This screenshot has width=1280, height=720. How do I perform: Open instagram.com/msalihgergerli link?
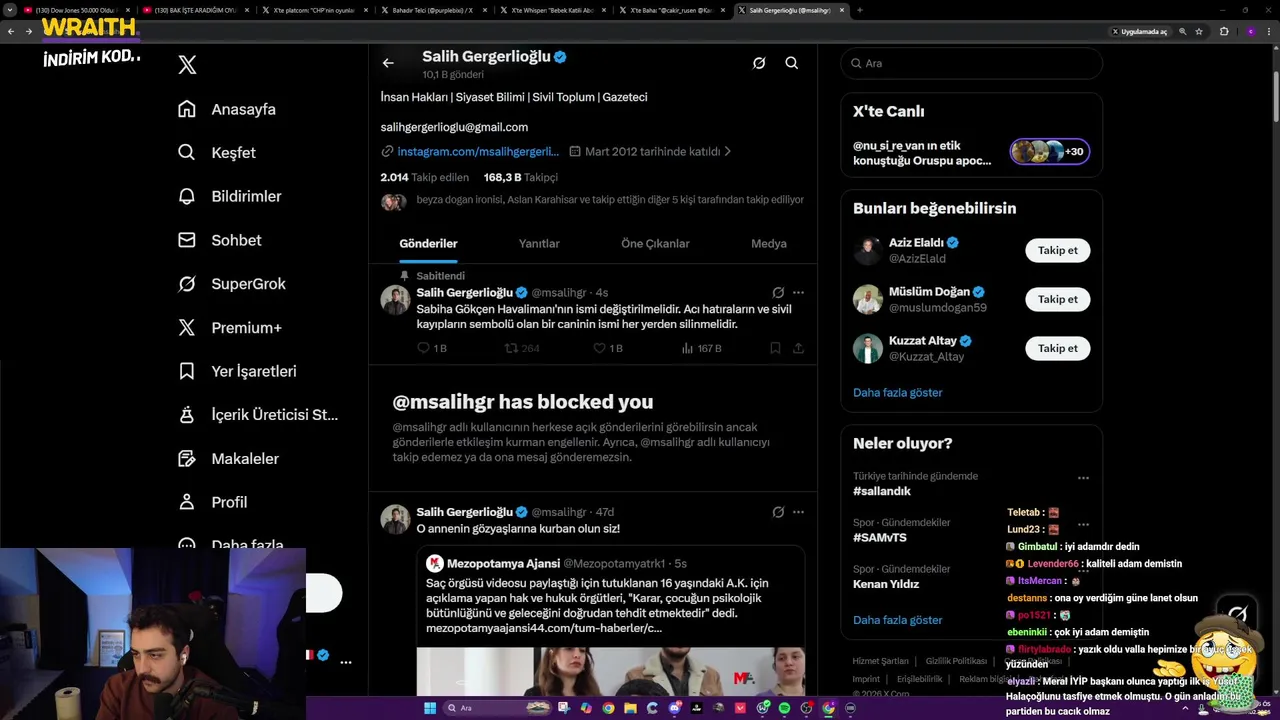pyautogui.click(x=478, y=152)
